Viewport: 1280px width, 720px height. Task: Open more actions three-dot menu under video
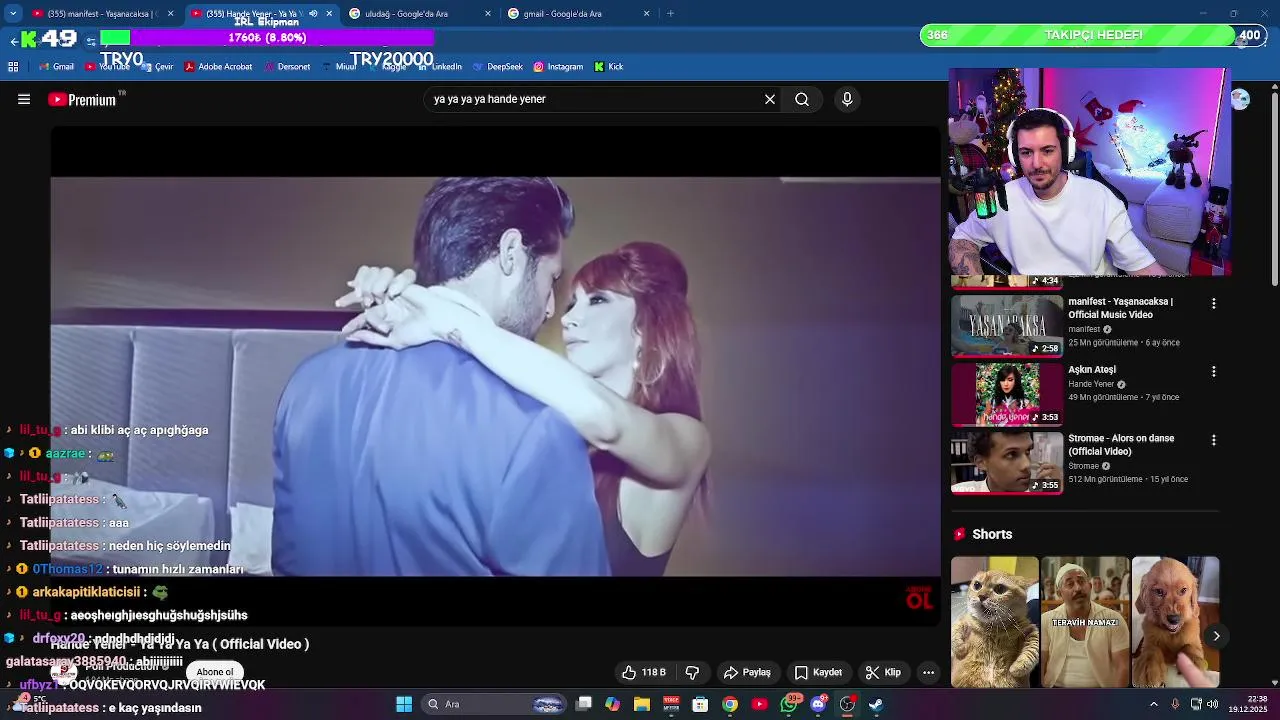[928, 672]
